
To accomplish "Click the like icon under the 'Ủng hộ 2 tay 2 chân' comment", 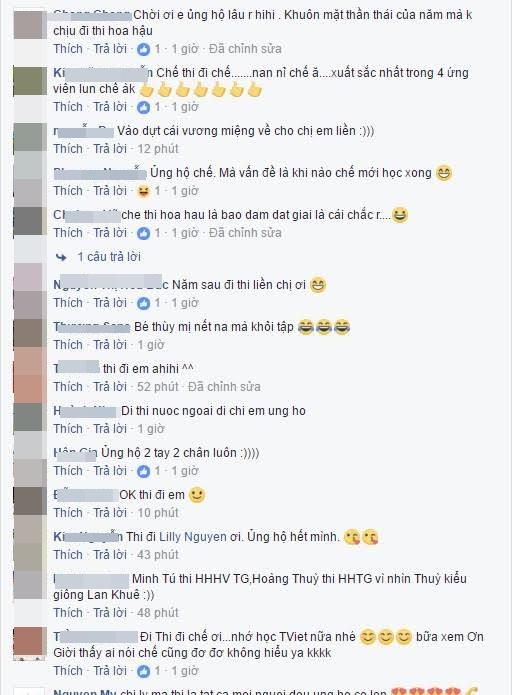I will 143,471.
